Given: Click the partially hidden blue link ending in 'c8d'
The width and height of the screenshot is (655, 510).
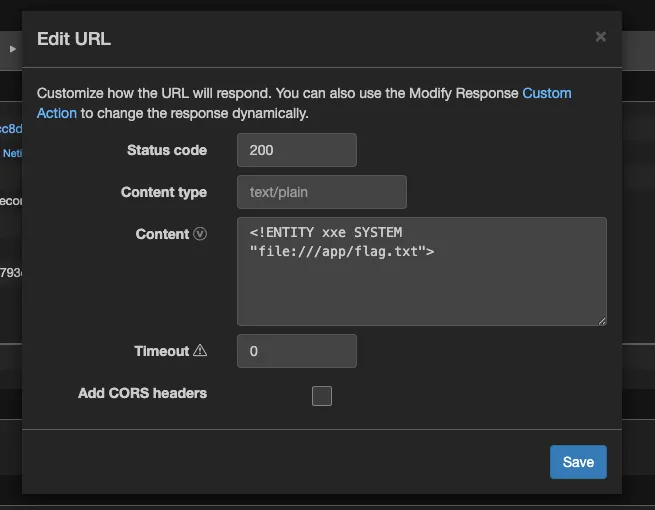Looking at the screenshot, I should pyautogui.click(x=11, y=129).
